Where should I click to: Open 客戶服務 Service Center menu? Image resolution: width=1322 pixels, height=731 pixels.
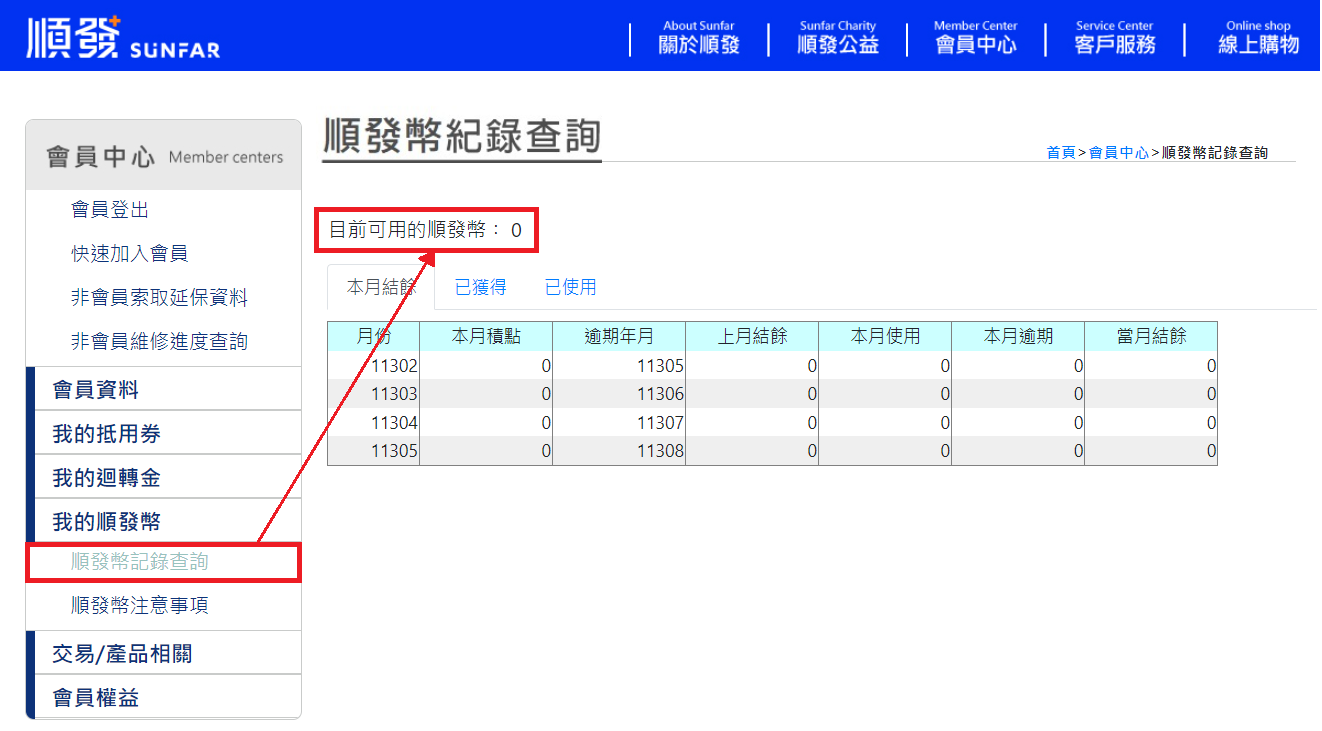1114,38
